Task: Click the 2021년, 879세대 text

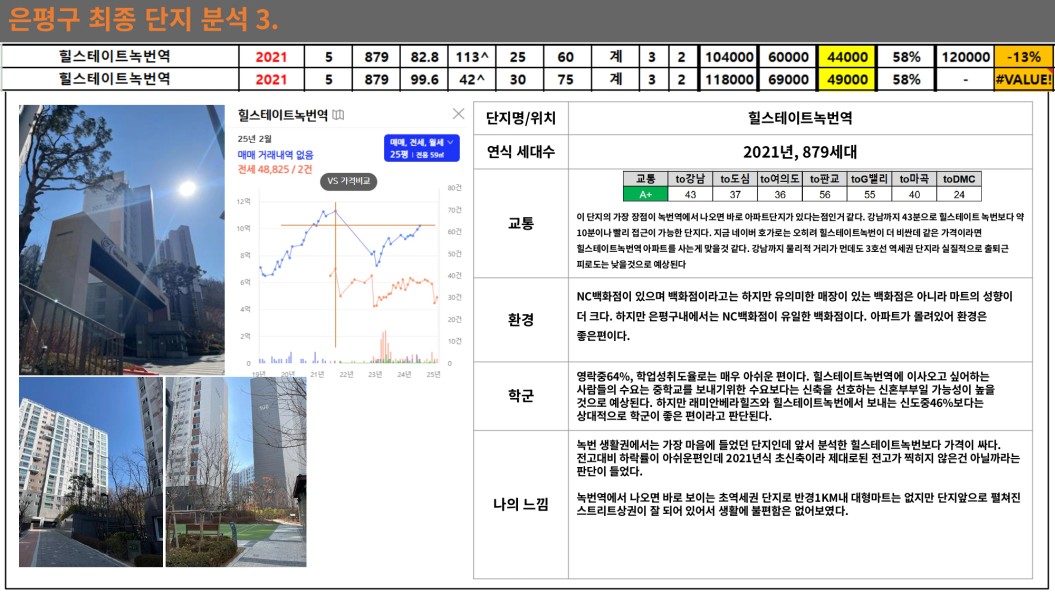Action: click(800, 152)
